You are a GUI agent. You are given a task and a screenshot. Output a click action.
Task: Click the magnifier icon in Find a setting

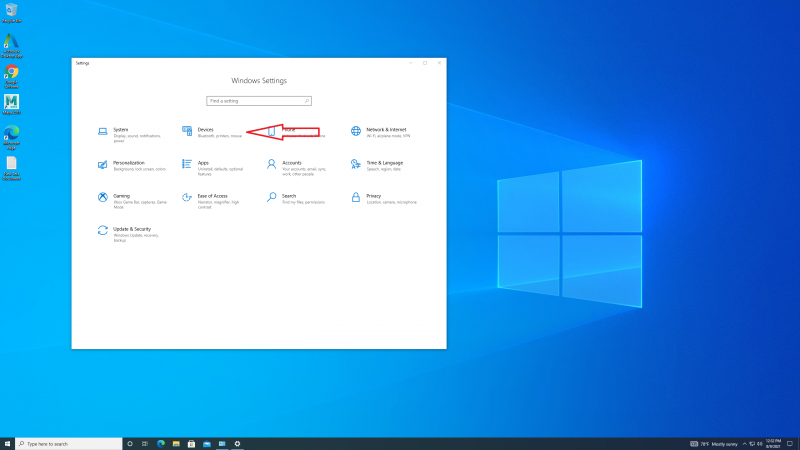click(307, 101)
